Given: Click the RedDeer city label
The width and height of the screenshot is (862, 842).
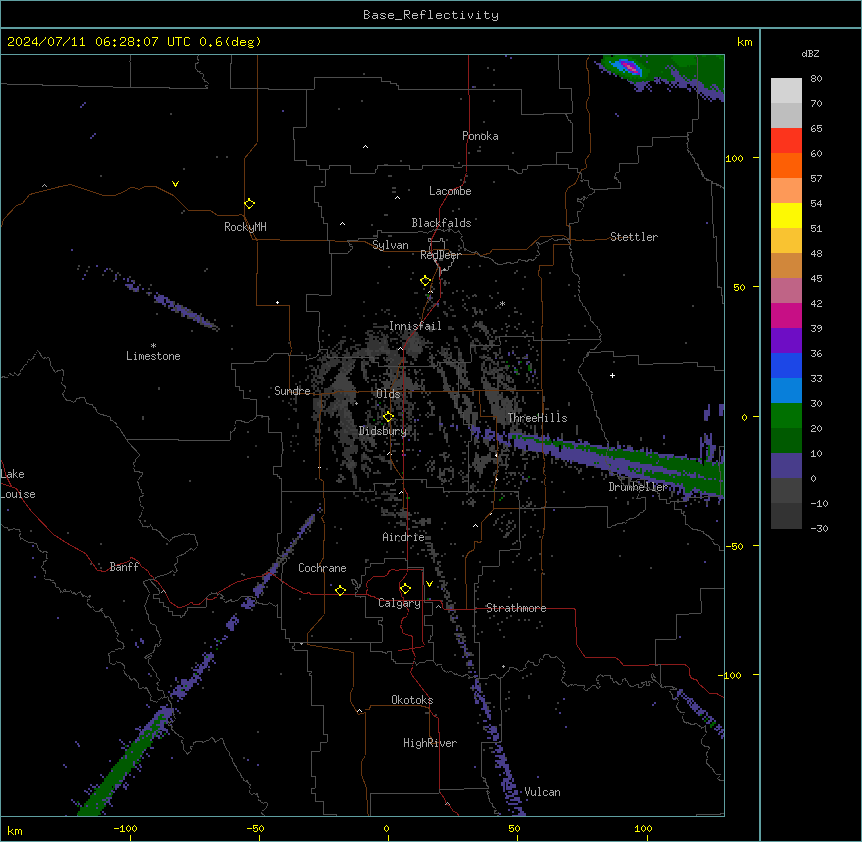Looking at the screenshot, I should pyautogui.click(x=440, y=255).
